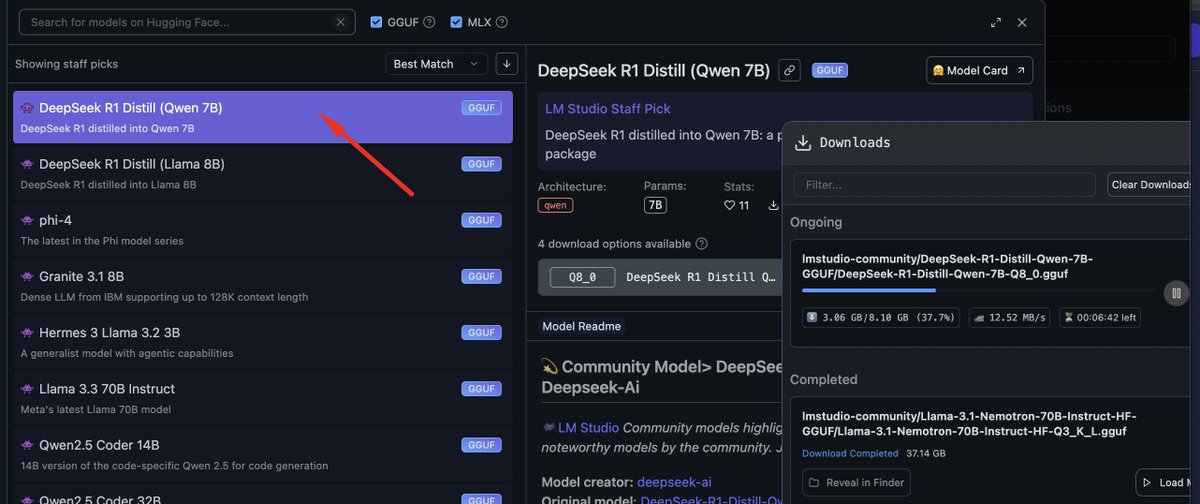
Task: Click the 12.52 MB/s speed badge
Action: [1009, 318]
